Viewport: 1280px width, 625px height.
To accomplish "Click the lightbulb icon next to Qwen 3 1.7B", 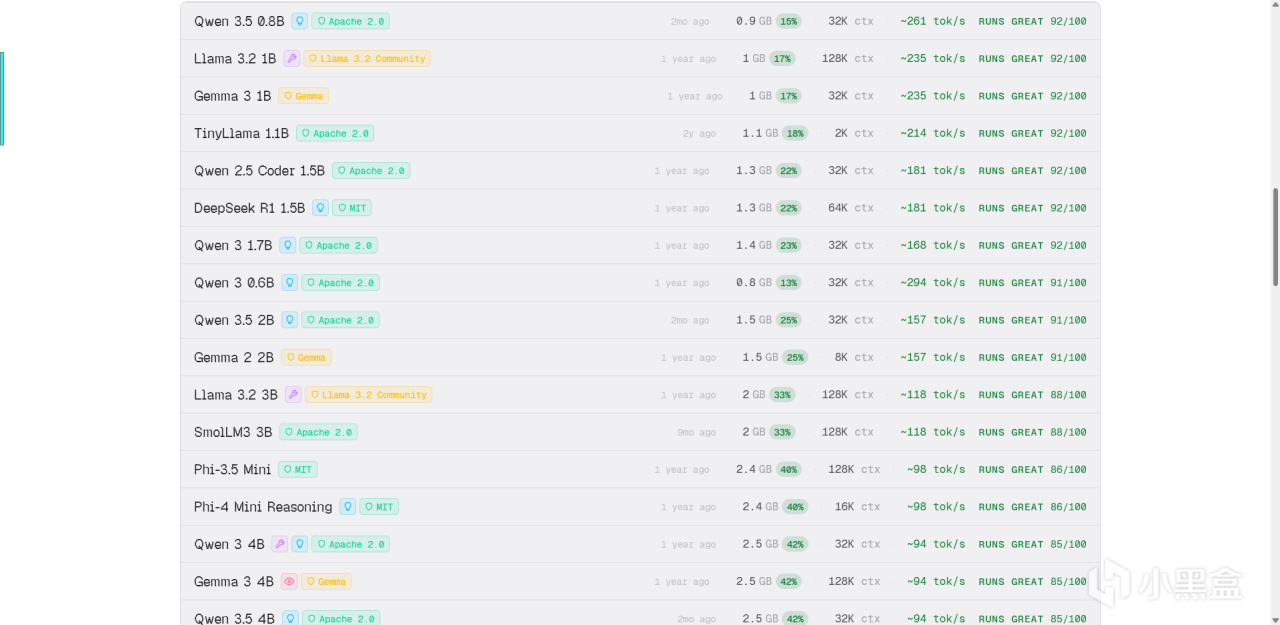I will coord(288,245).
